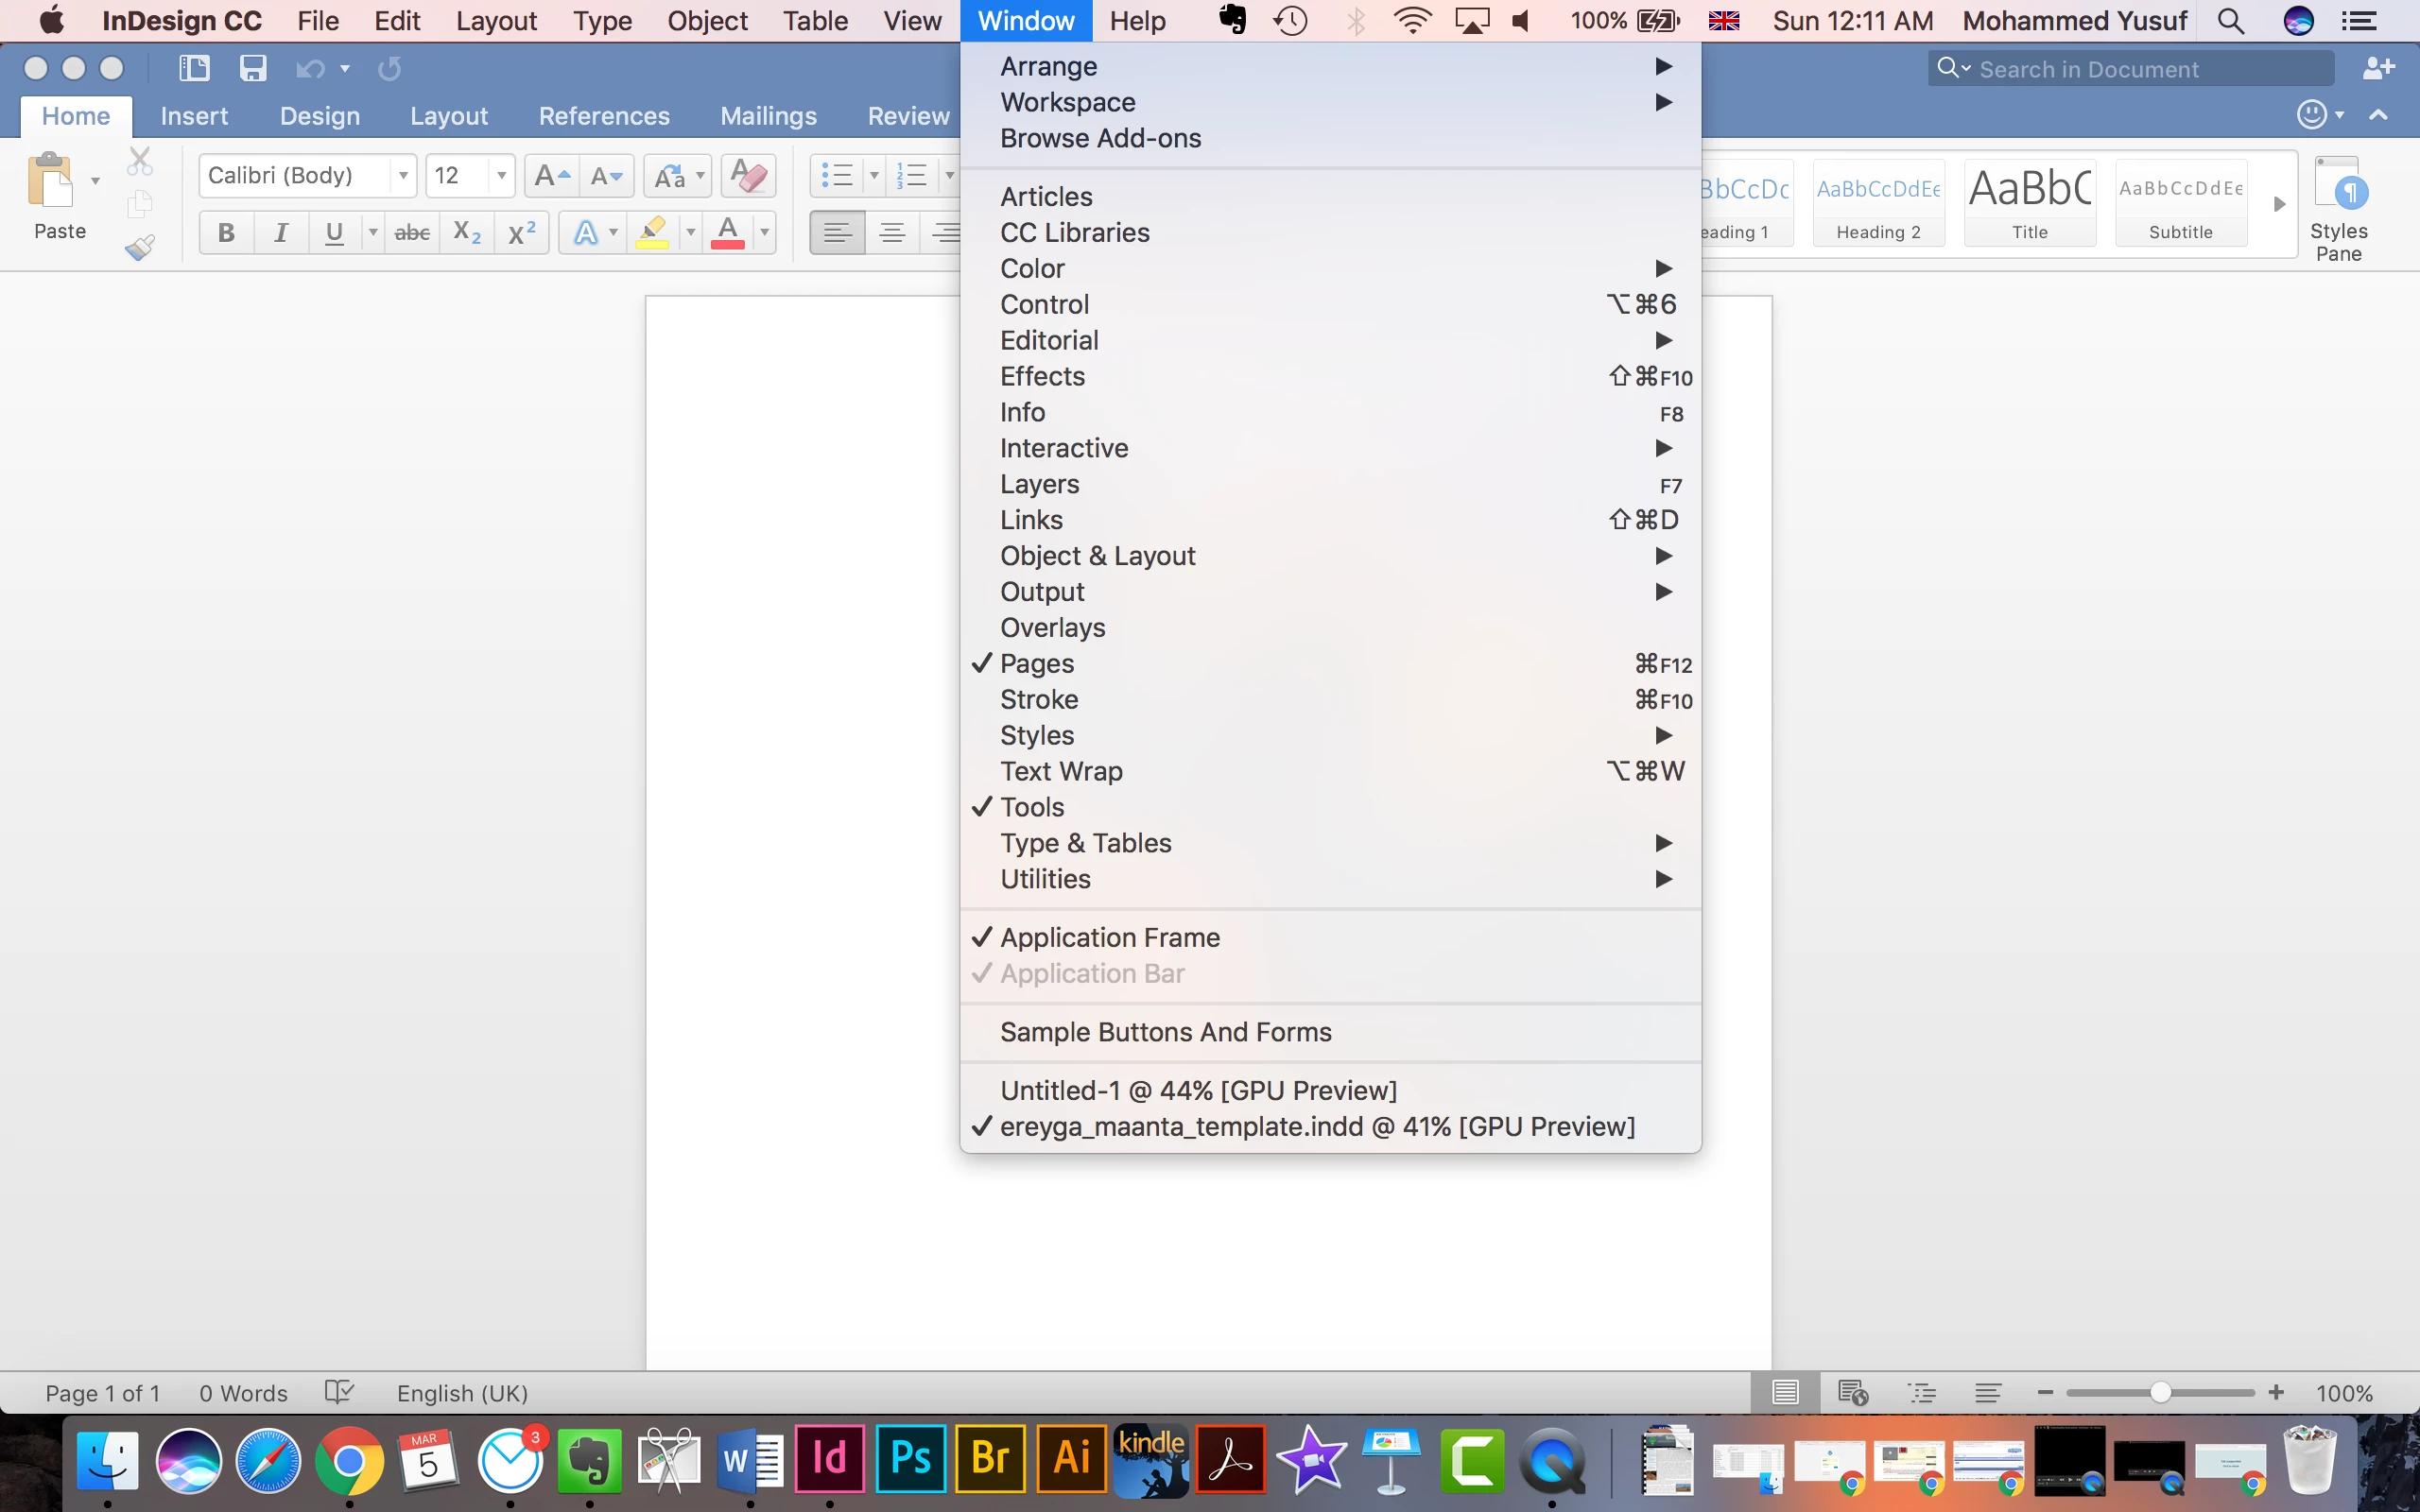Apply strikethrough formatting
Image resolution: width=2420 pixels, height=1512 pixels.
412,233
